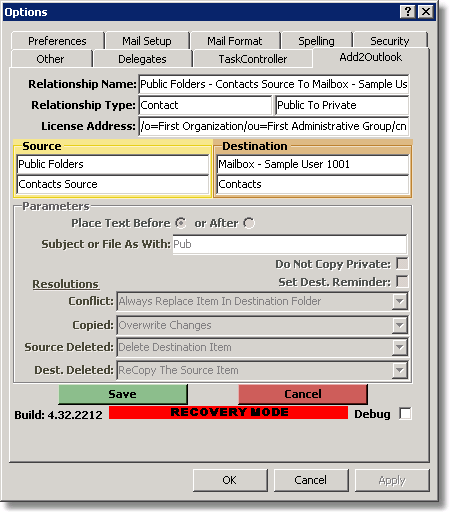
Task: Expand the Conflict resolution dropdown
Action: click(399, 301)
